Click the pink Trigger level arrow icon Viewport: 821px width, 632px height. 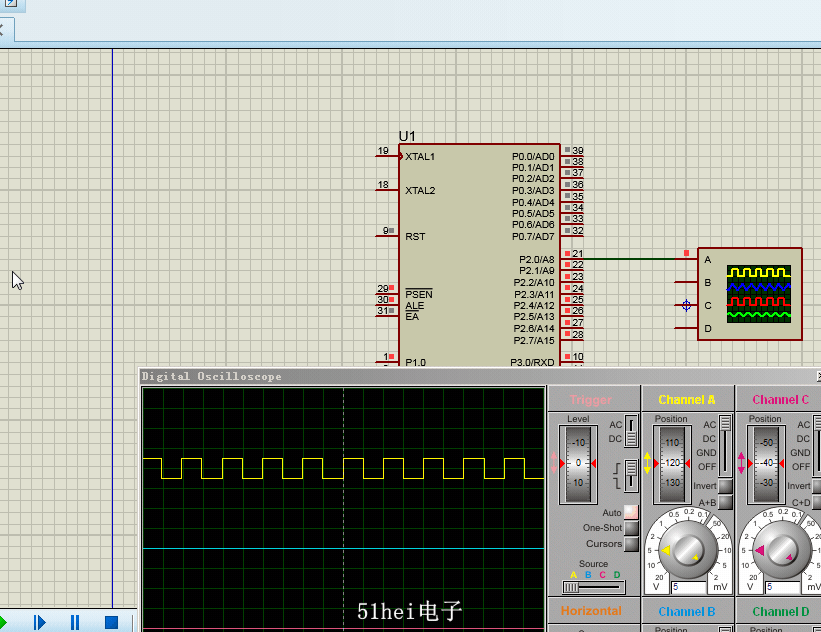[x=553, y=463]
